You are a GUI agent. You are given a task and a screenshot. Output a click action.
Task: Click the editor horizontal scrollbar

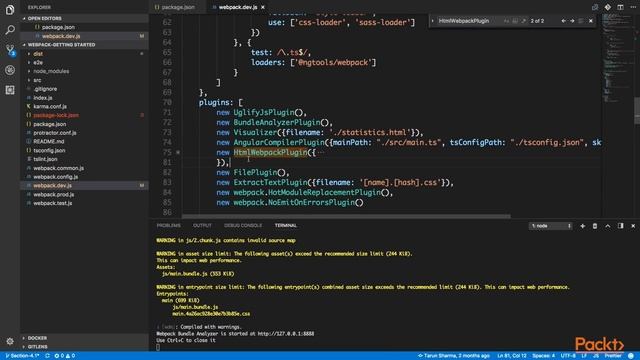pyautogui.click(x=346, y=216)
